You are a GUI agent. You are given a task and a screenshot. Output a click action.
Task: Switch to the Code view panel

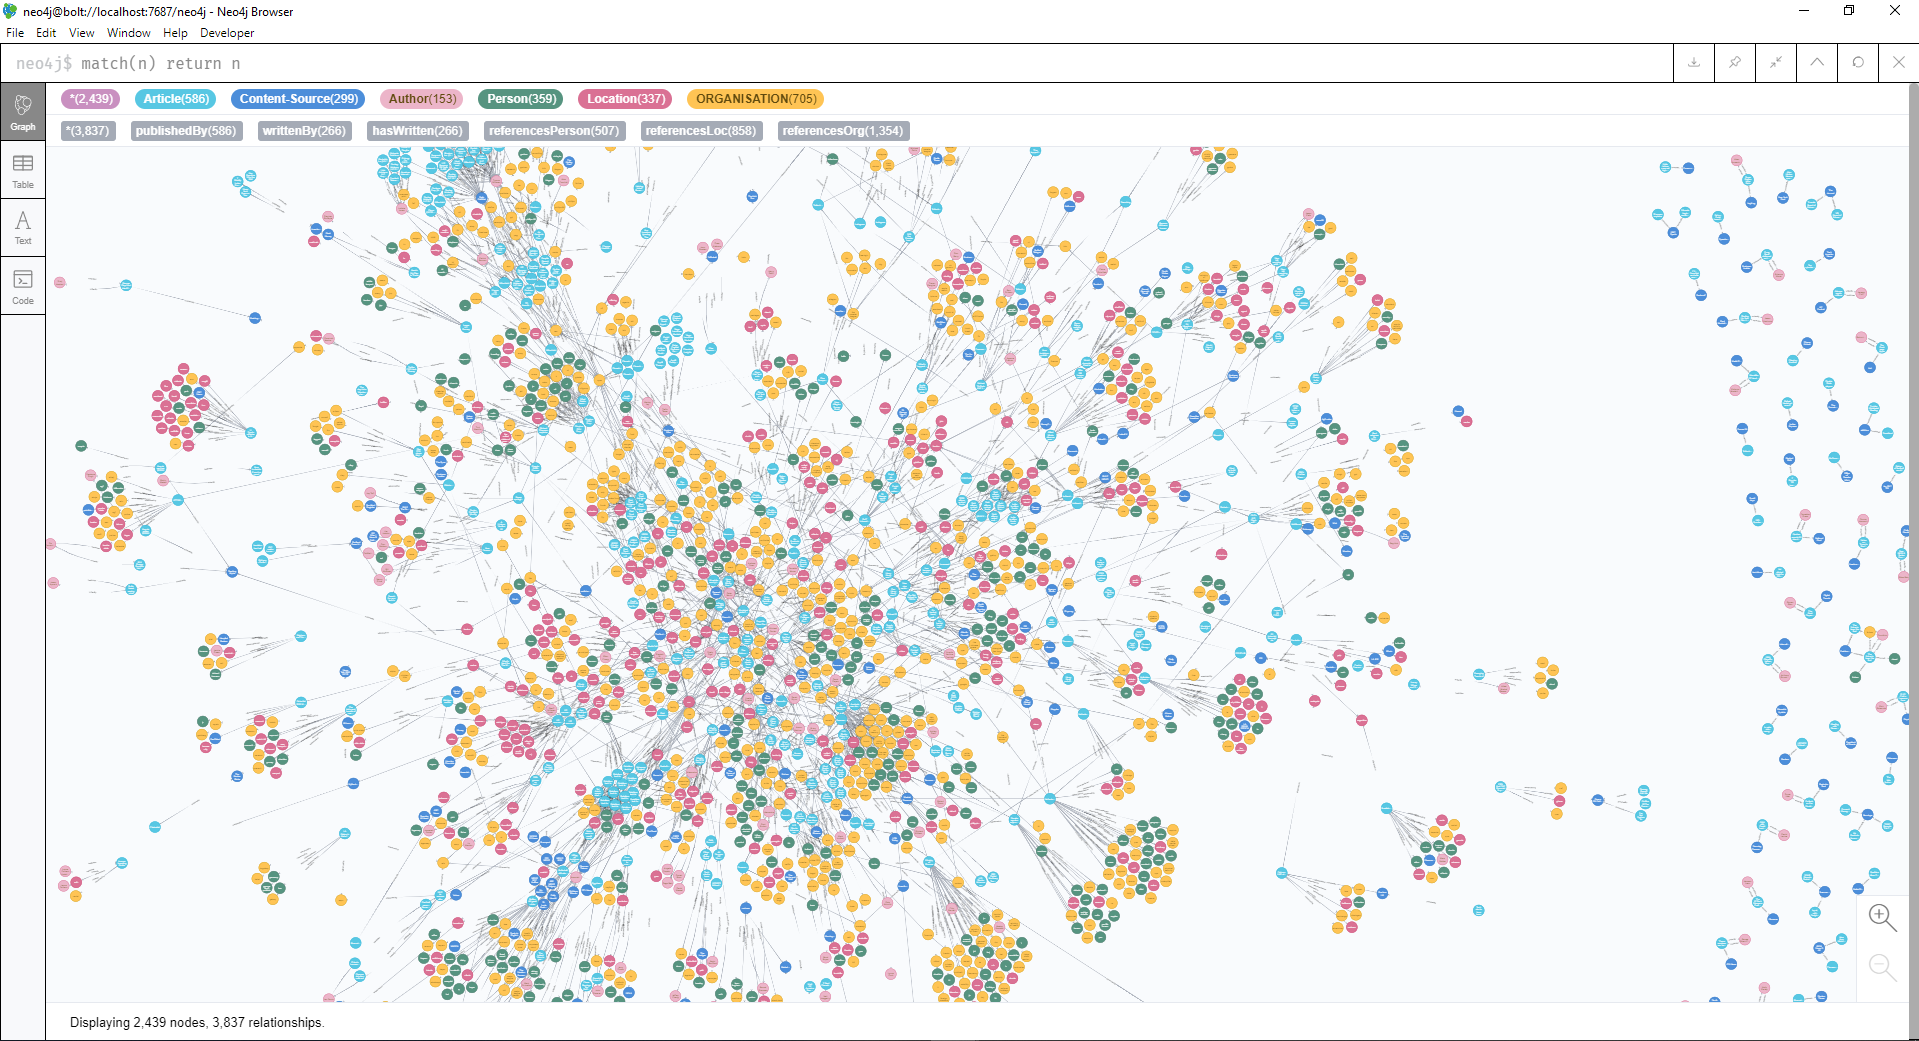pyautogui.click(x=22, y=285)
